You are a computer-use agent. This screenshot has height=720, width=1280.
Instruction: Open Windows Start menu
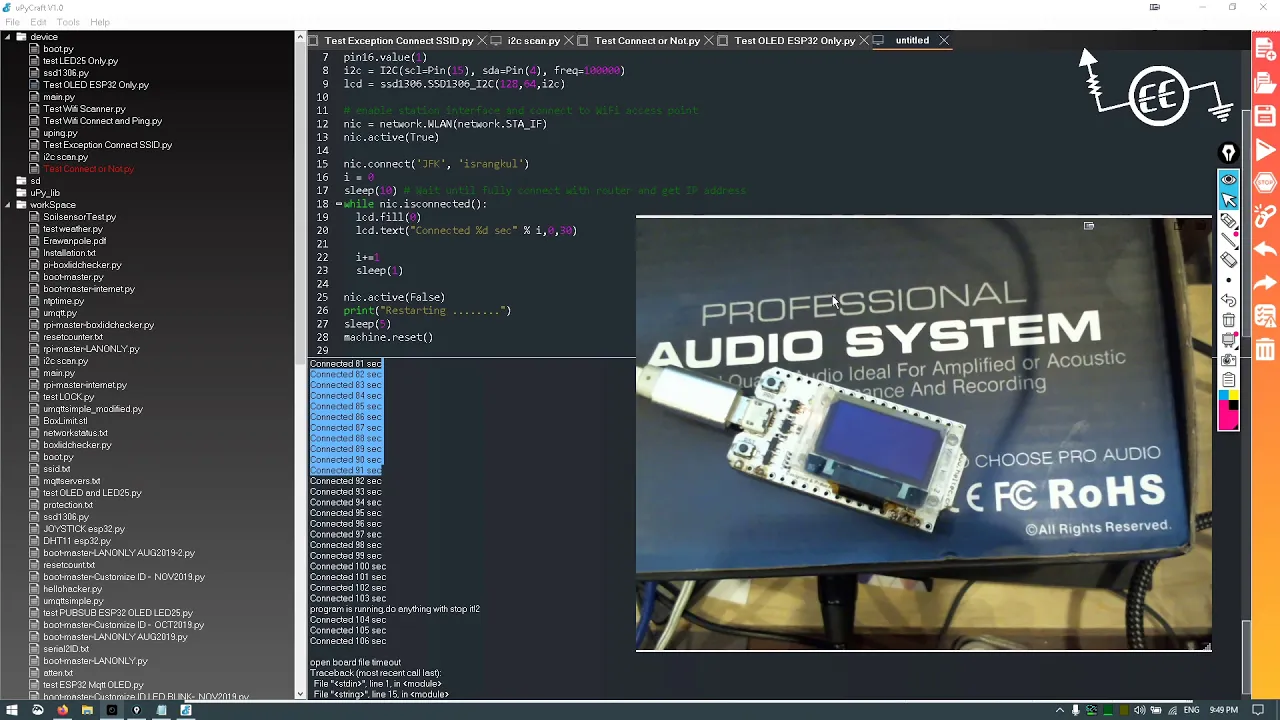11,710
